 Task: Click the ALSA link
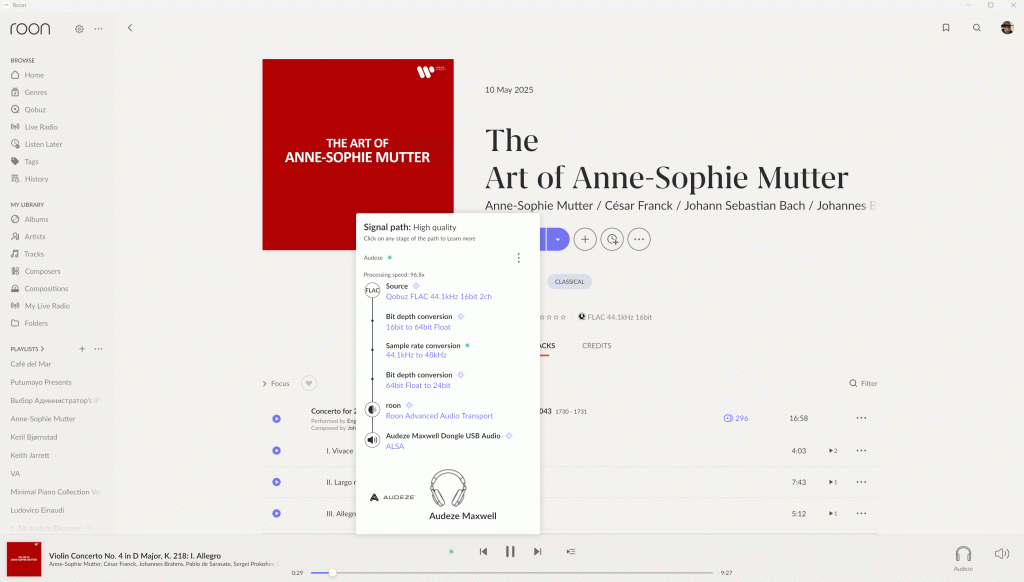[x=395, y=447]
